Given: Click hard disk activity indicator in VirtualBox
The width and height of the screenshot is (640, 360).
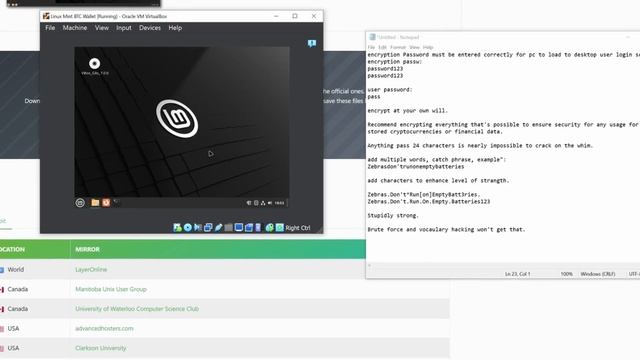Looking at the screenshot, I should (x=177, y=228).
